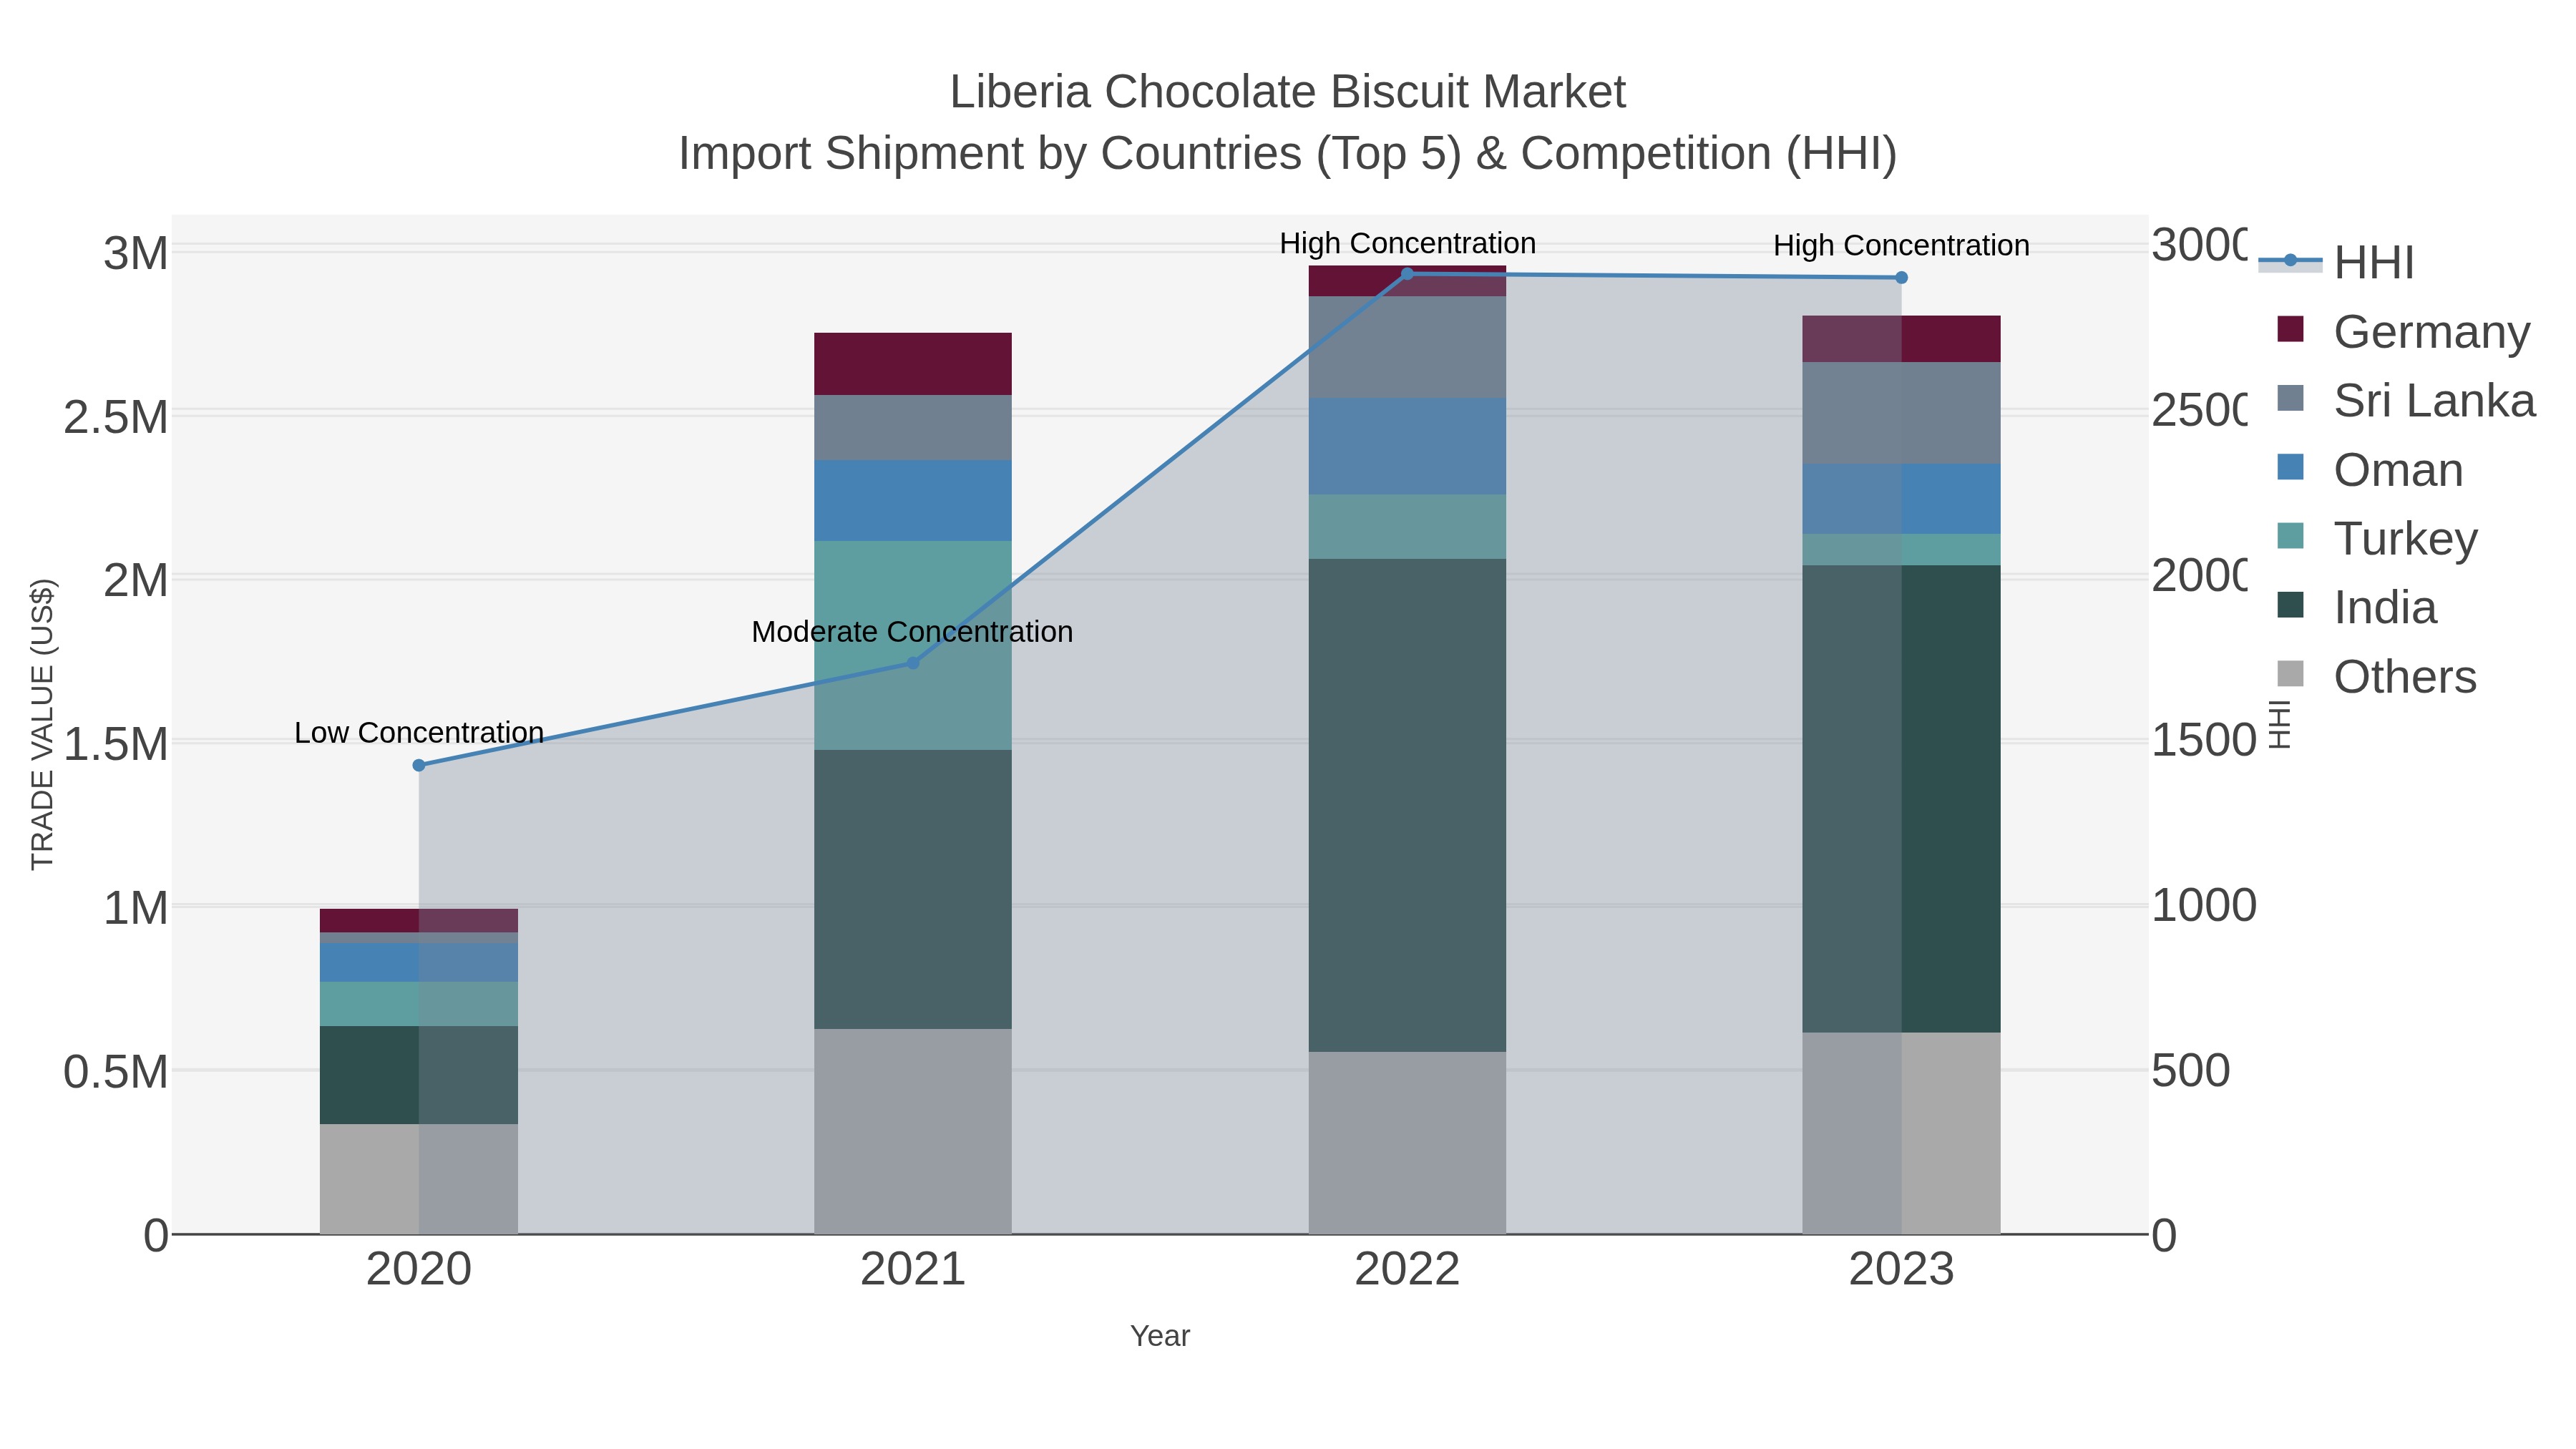Click the HHI line marker for 2020
The image size is (2576, 1449).
pos(419,765)
